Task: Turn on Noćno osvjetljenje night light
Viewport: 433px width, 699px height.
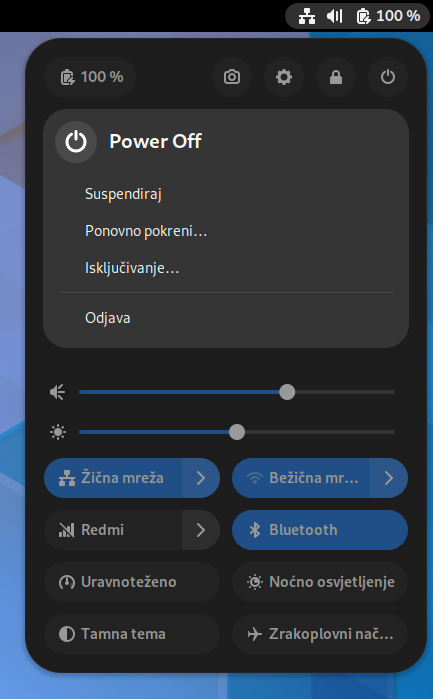Action: 320,582
